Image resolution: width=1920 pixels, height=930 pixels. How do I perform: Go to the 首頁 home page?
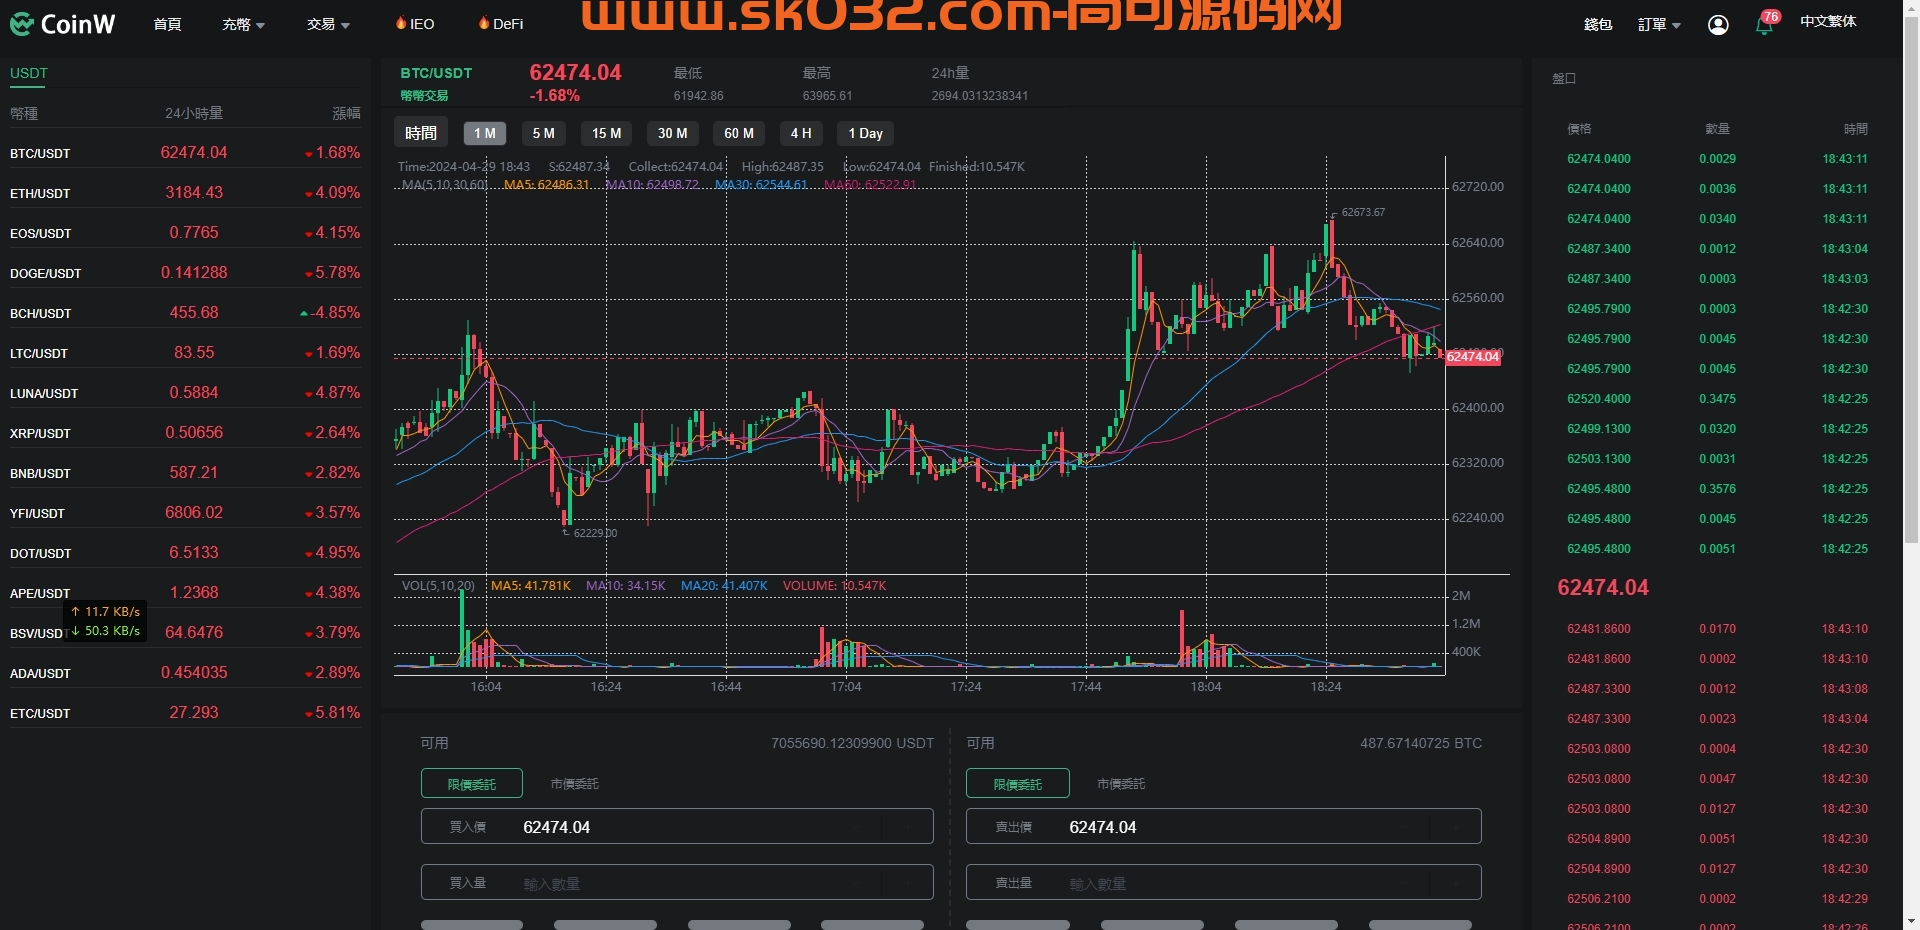pyautogui.click(x=167, y=24)
